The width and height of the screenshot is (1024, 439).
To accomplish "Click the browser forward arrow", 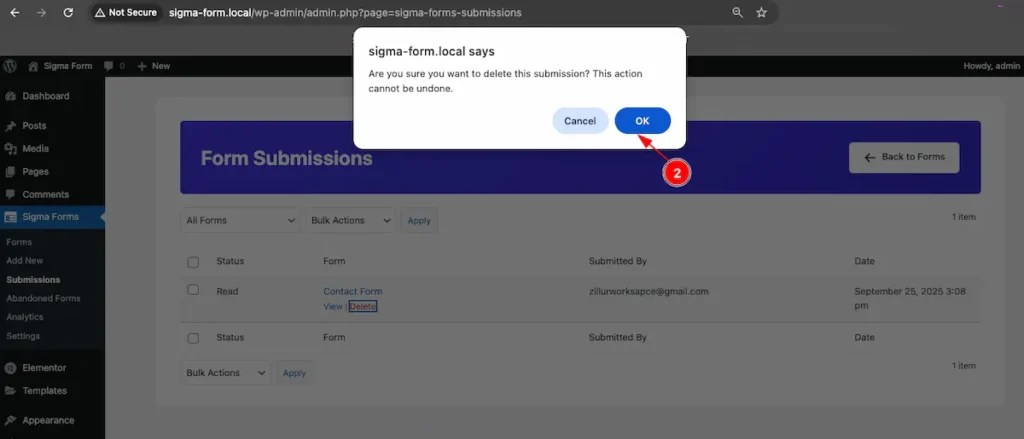I will click(x=41, y=12).
